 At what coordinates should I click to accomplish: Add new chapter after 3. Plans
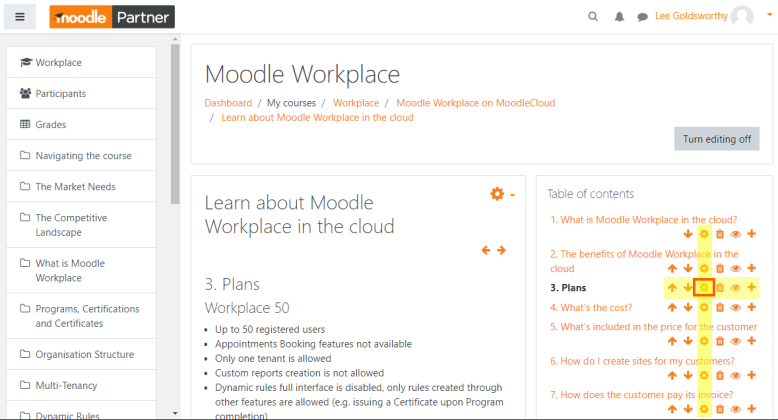752,287
